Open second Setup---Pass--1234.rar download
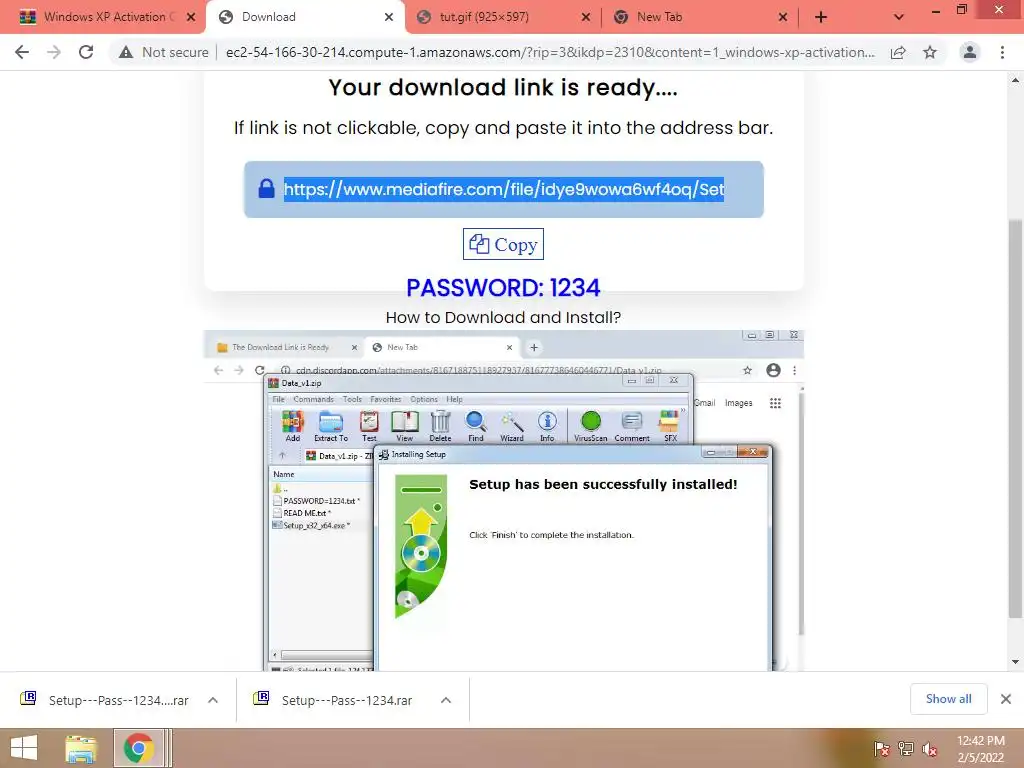 tap(333, 700)
